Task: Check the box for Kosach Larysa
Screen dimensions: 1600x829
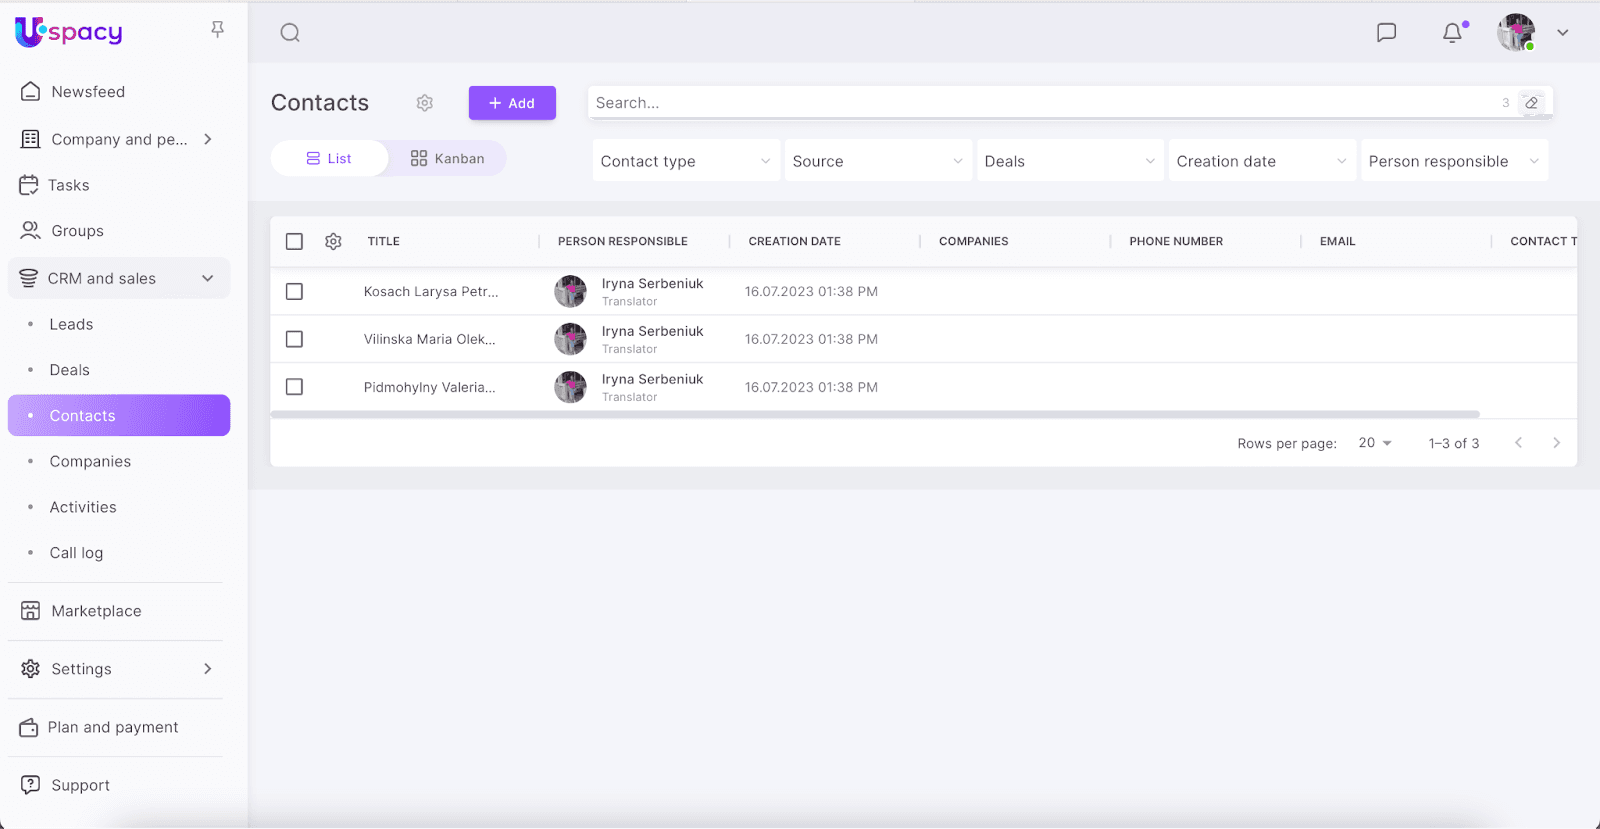Action: 294,292
